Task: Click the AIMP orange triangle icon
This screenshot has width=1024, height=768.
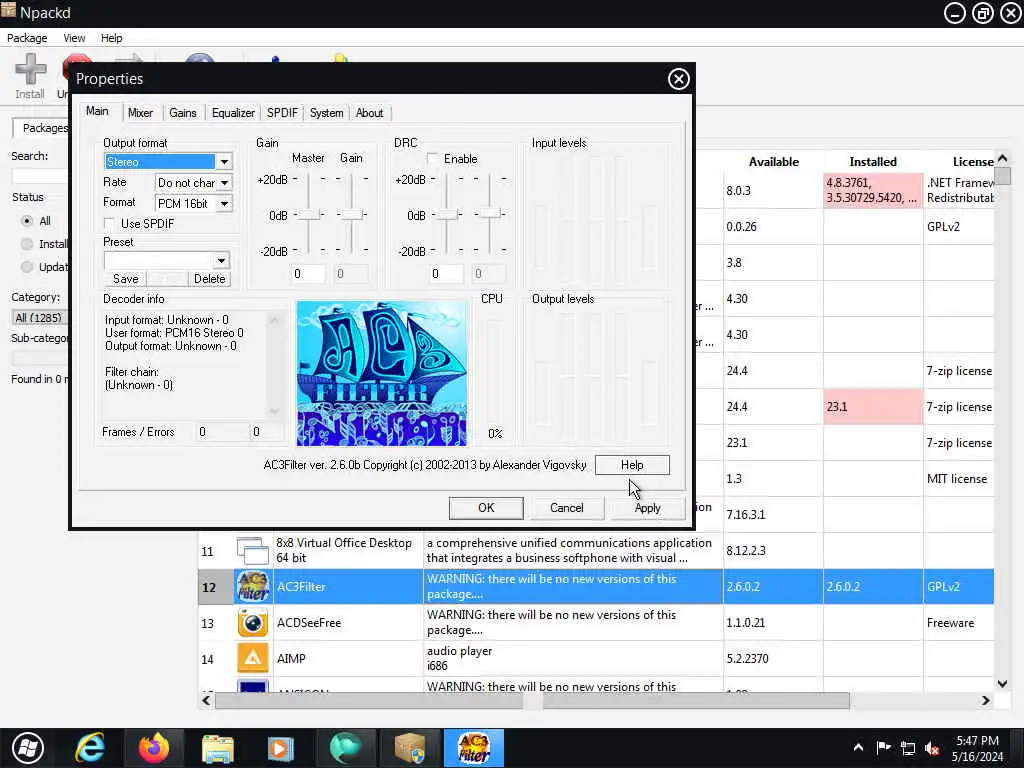Action: point(253,658)
